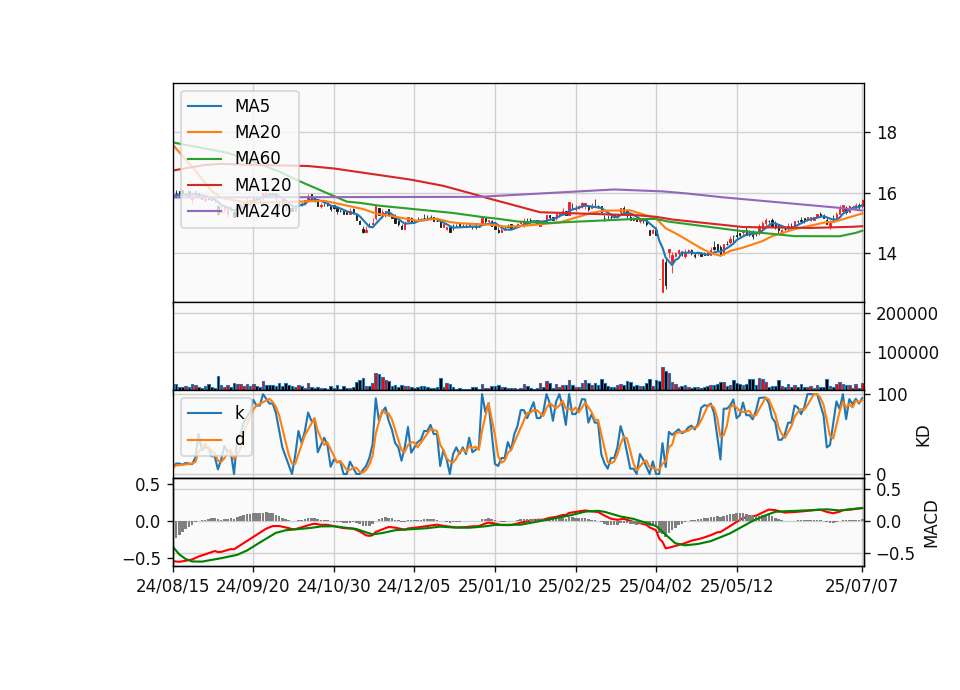Click the vertical MACD axis title
Screen dimensions: 960x690
[x=931, y=524]
